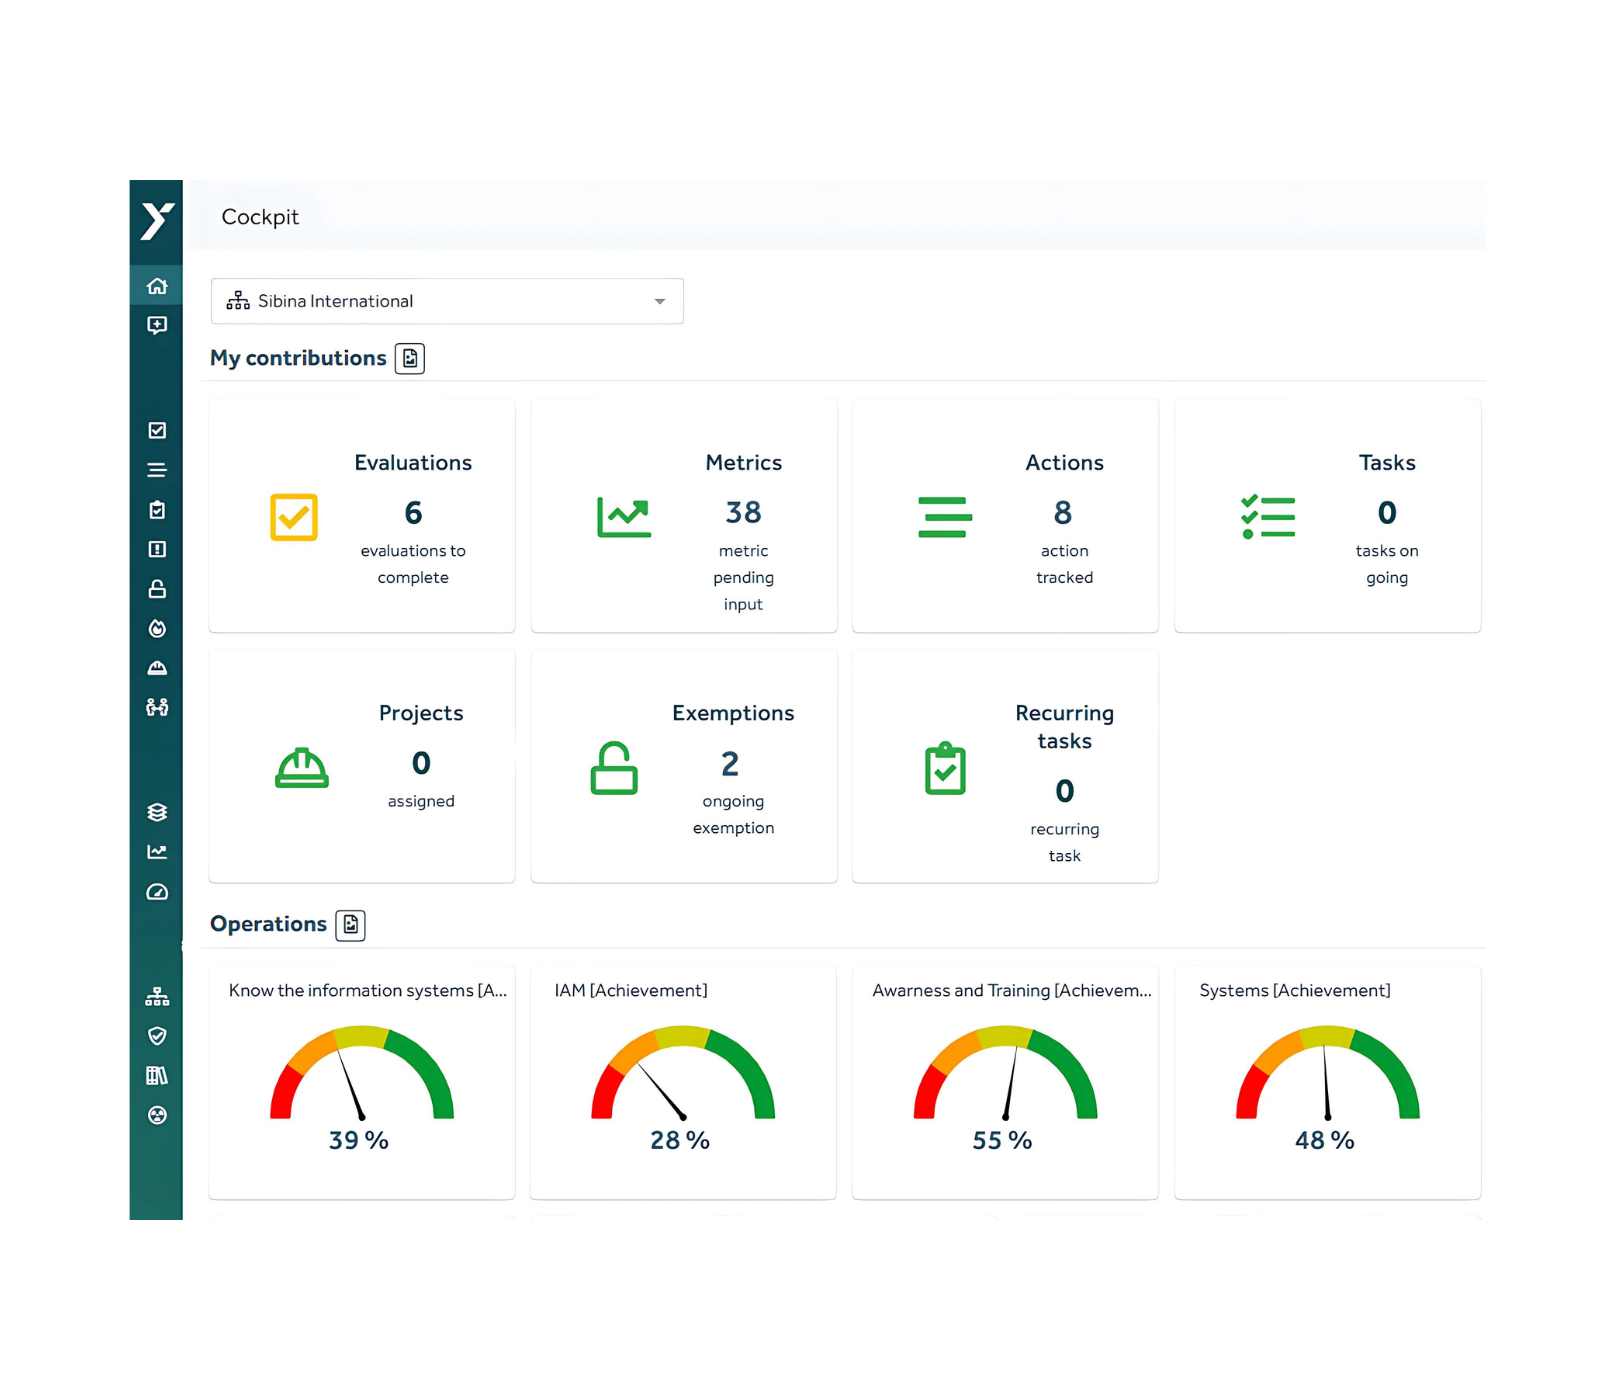Open the speedometer gauge icon in sidebar
This screenshot has width=1616, height=1400.
[157, 892]
